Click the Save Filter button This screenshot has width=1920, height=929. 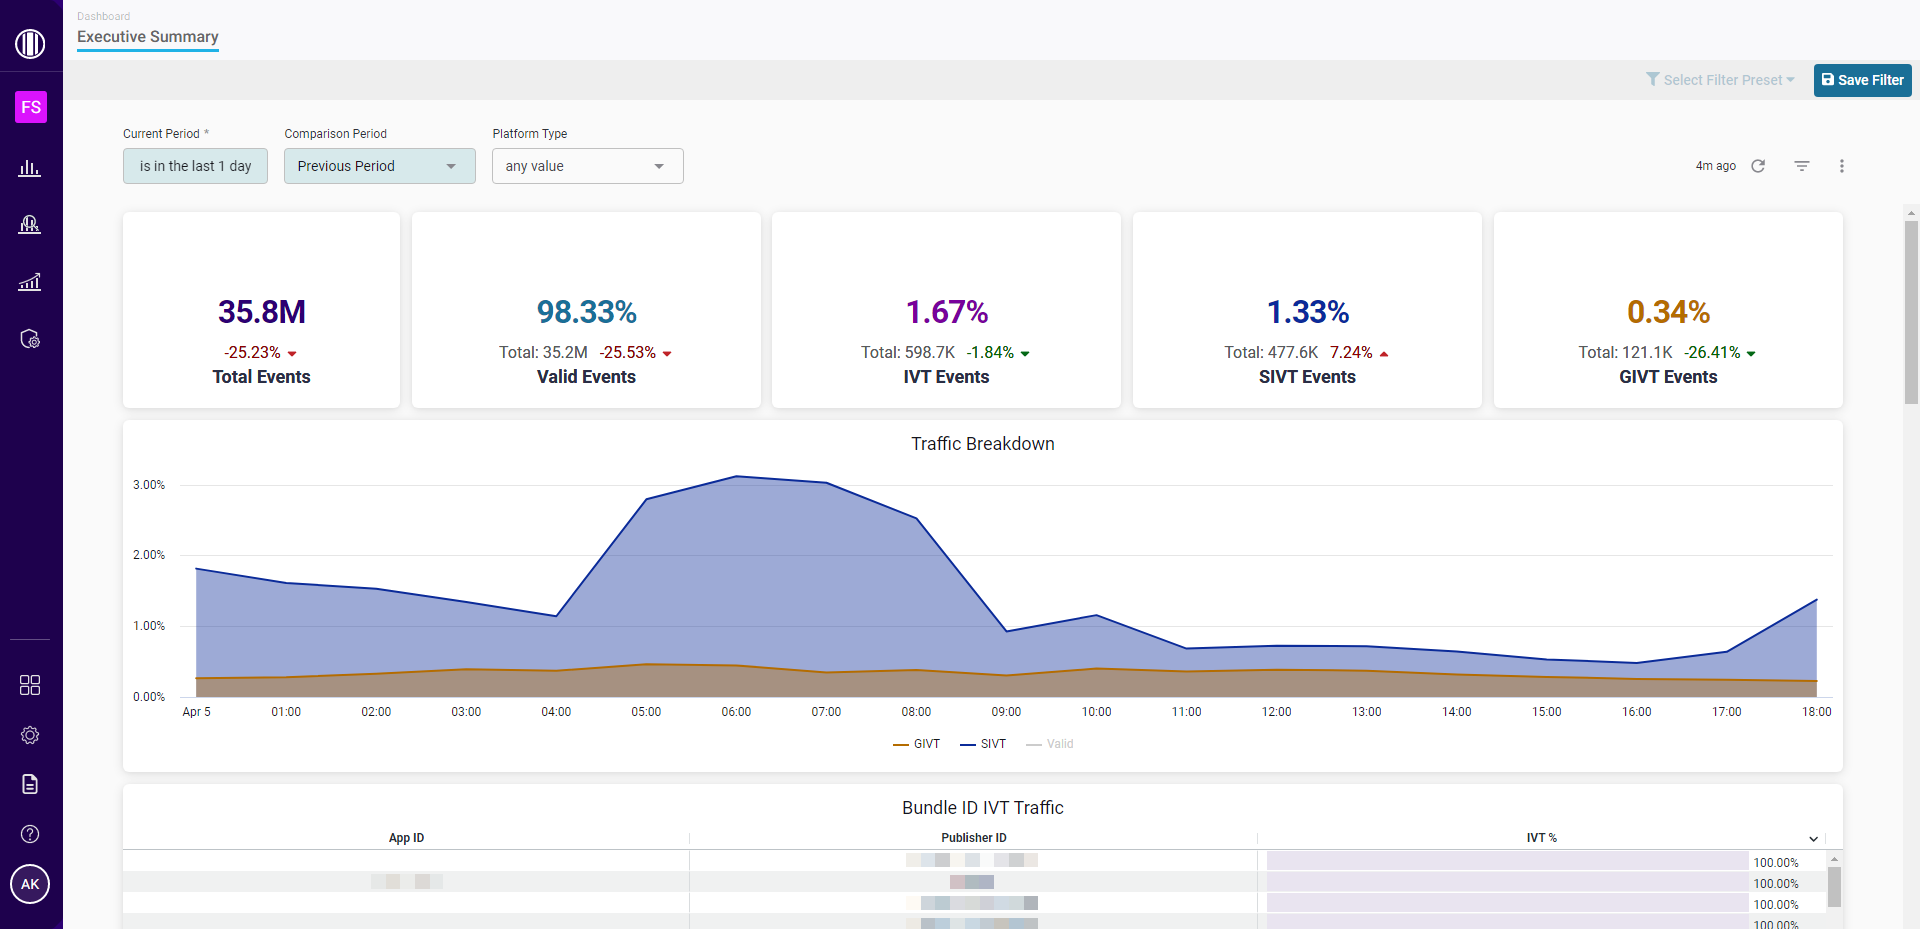[1862, 80]
